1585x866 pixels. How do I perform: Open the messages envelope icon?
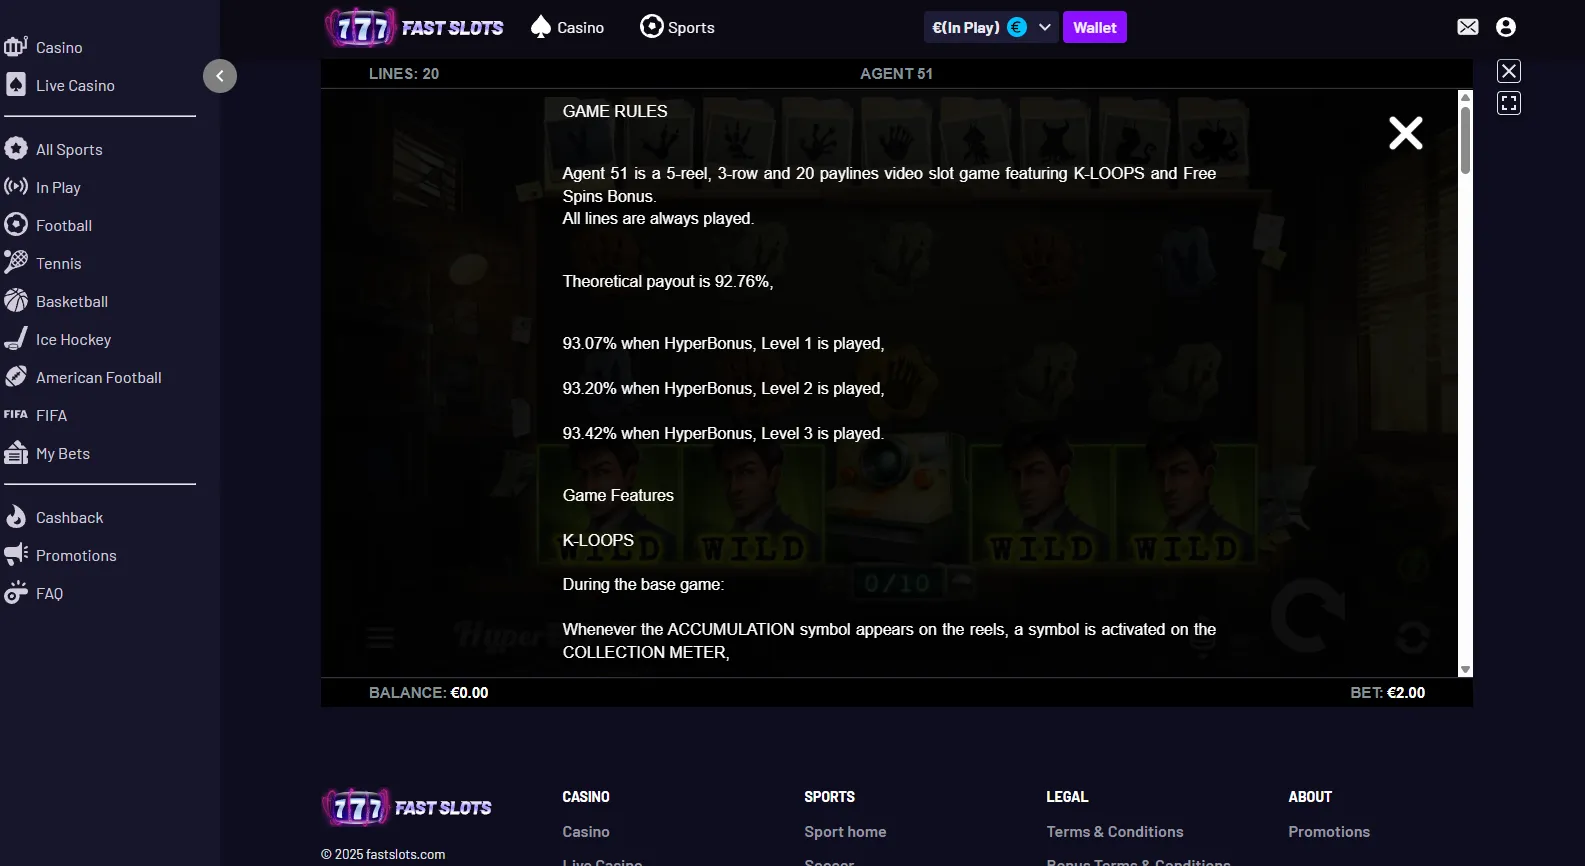pos(1468,27)
